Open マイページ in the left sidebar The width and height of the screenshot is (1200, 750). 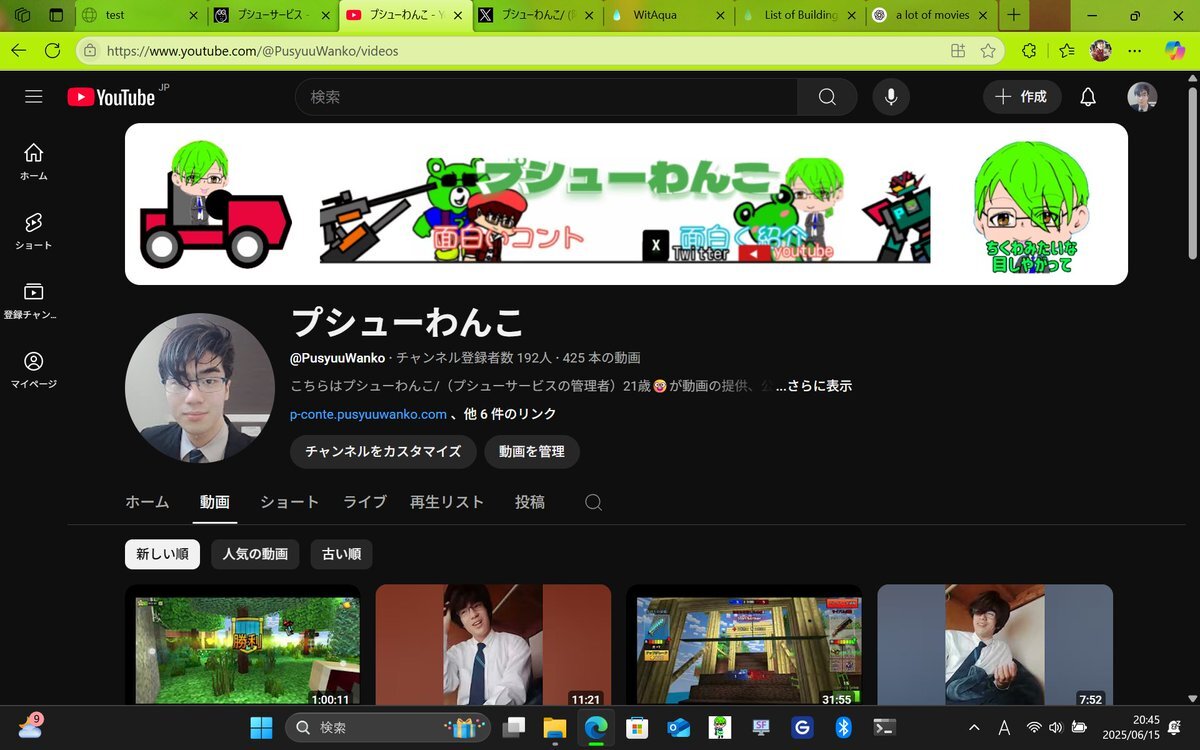[34, 369]
